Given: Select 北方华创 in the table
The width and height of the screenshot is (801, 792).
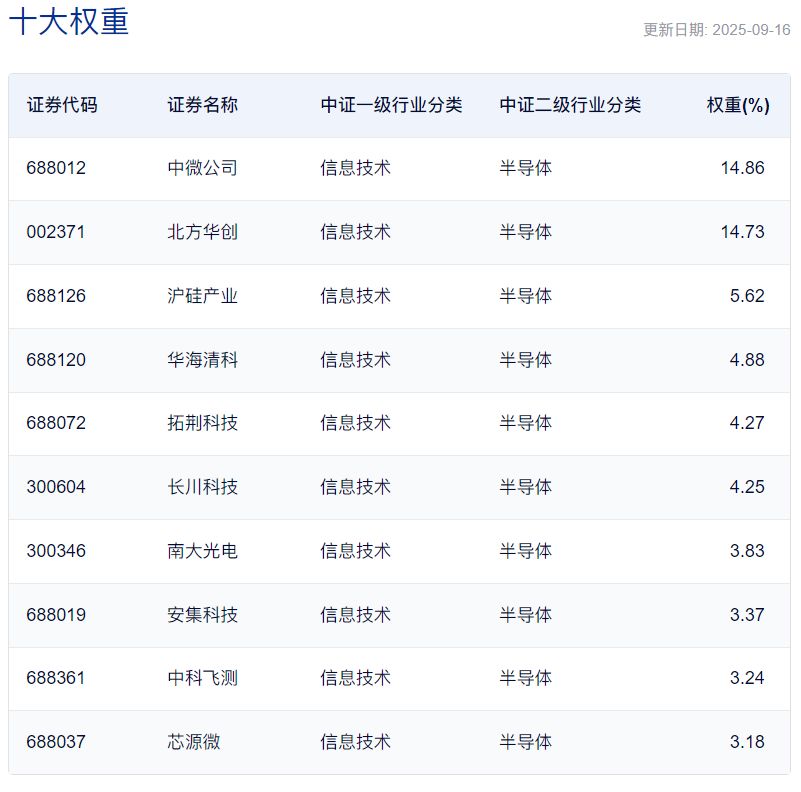Looking at the screenshot, I should pyautogui.click(x=203, y=232).
